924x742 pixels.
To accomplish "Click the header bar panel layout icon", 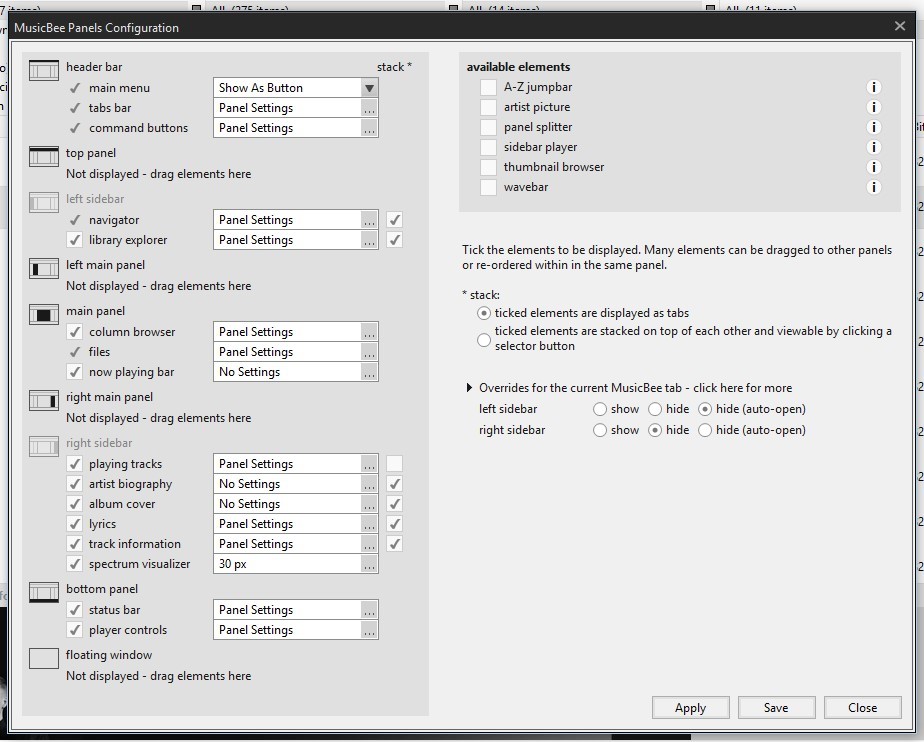I will pos(44,70).
